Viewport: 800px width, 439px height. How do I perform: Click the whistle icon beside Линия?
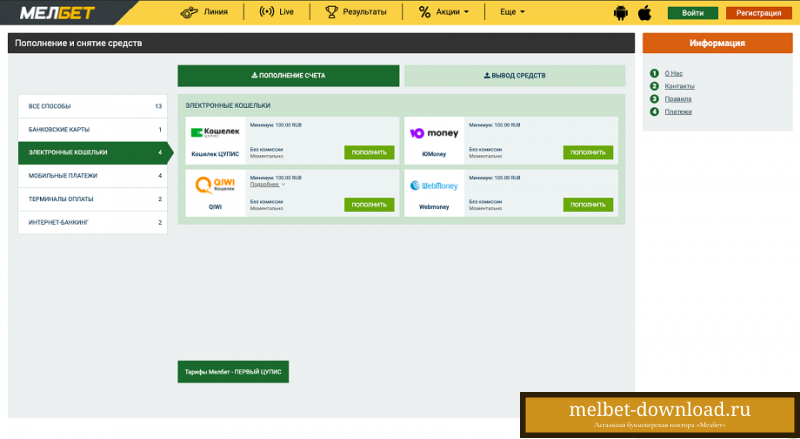(189, 12)
